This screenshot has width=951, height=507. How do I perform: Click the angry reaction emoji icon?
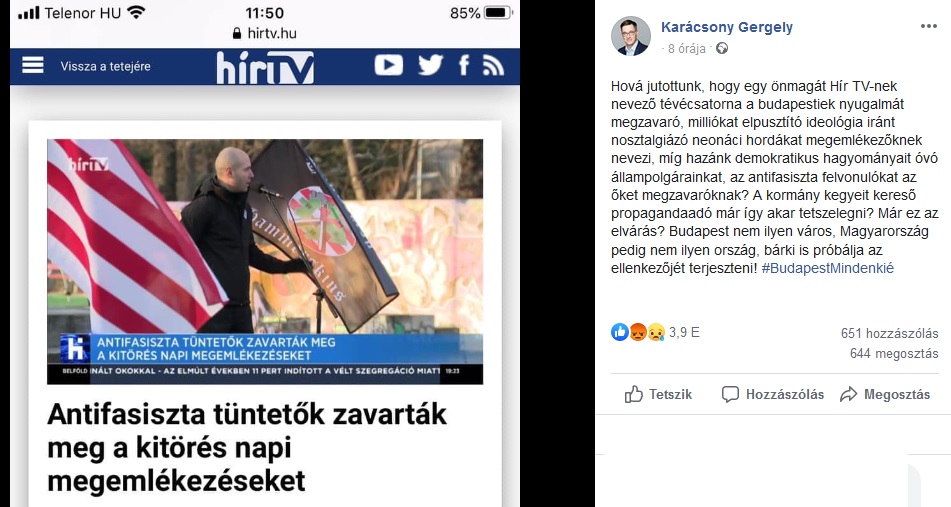tap(637, 332)
